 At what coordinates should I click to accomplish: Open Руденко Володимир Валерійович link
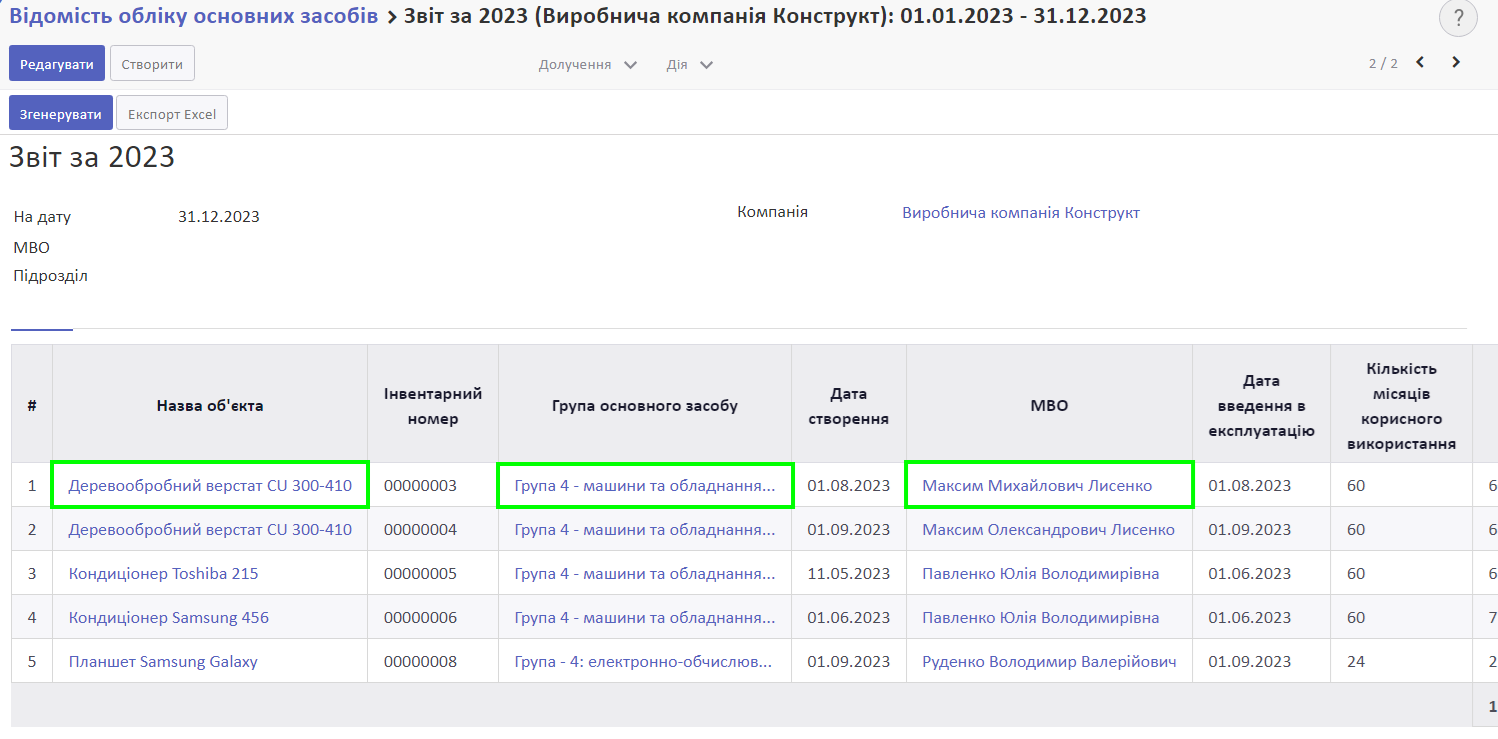[1049, 662]
